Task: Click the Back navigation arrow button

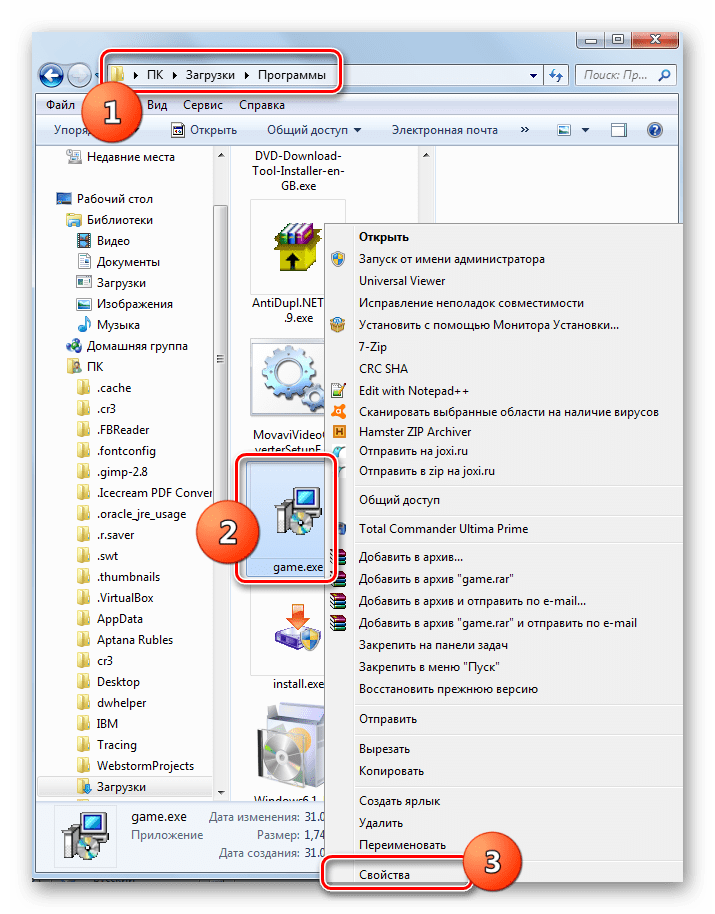Action: (52, 75)
